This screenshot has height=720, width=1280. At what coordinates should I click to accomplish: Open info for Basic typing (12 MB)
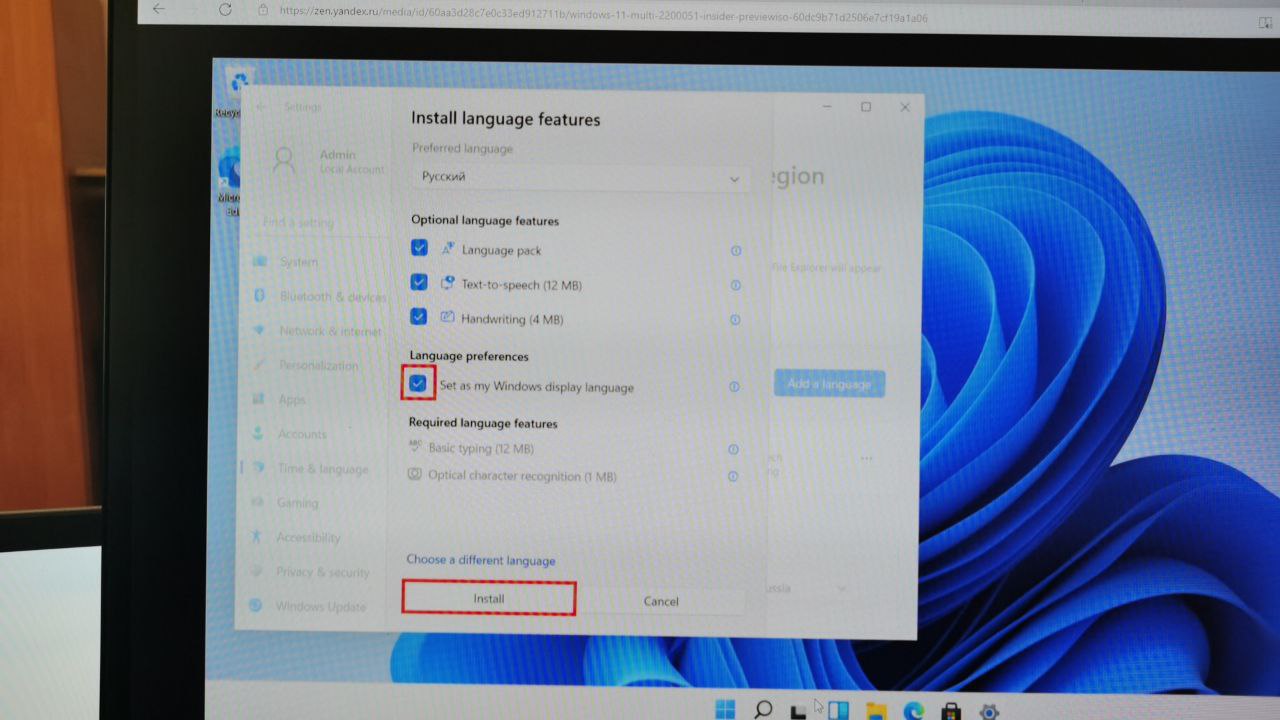pos(733,450)
